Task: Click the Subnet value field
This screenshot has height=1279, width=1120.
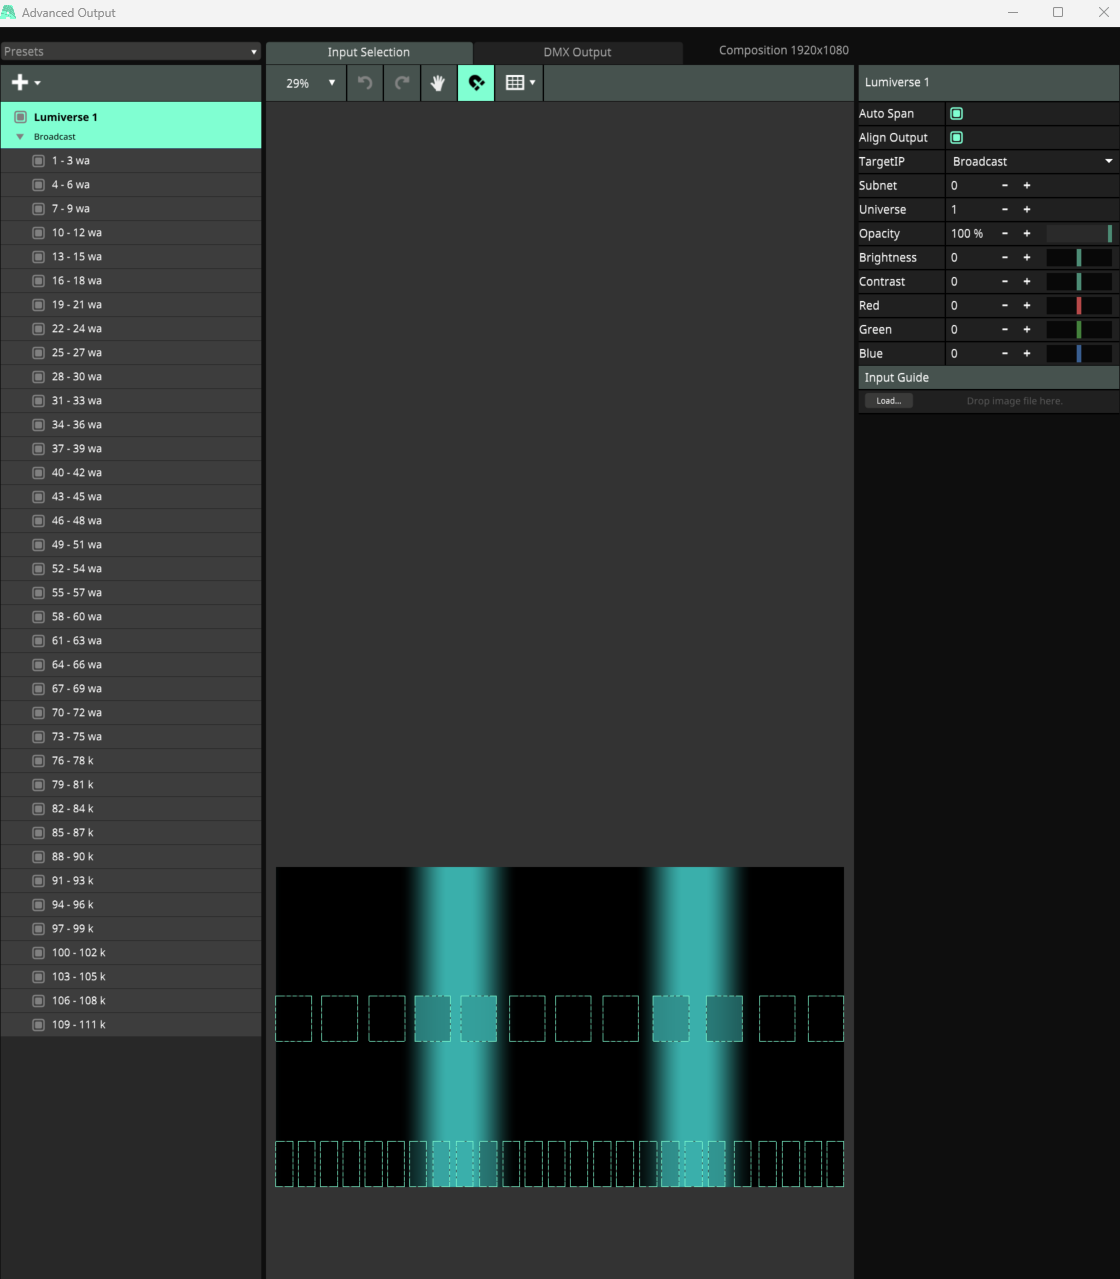Action: (x=970, y=186)
